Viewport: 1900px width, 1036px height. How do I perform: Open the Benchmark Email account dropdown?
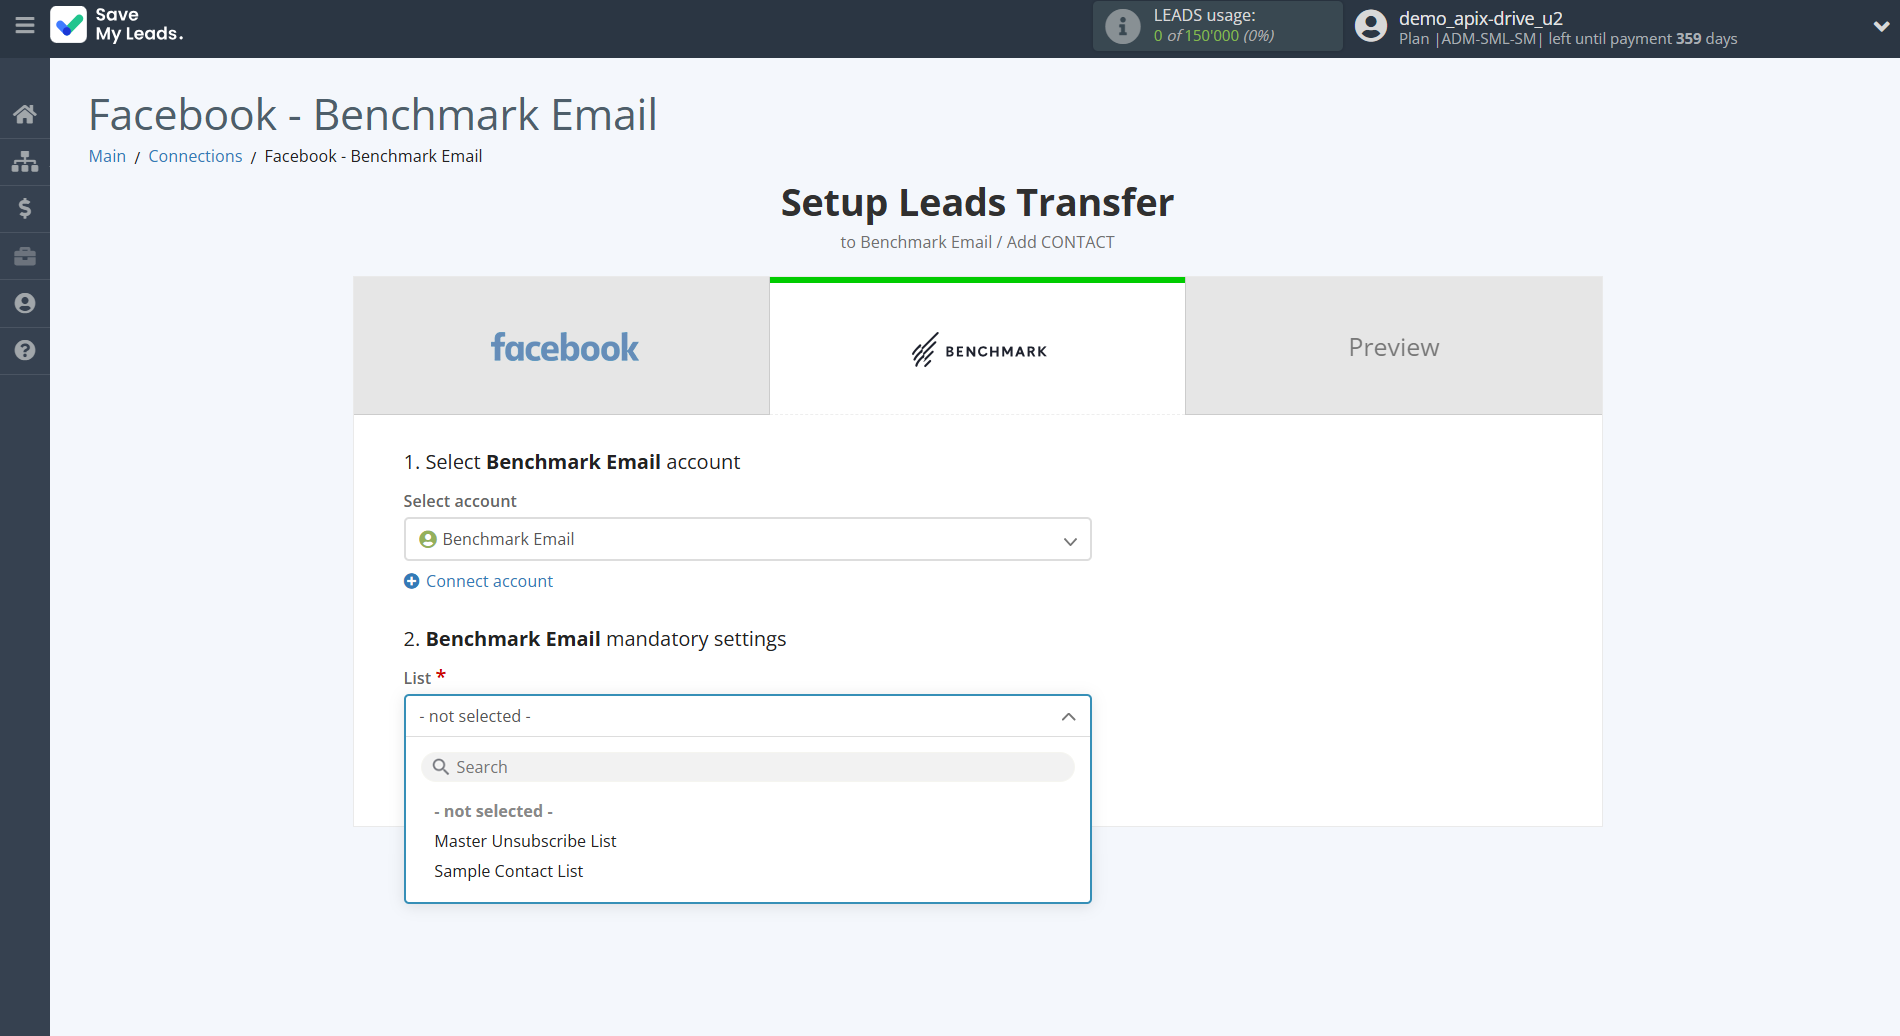point(747,540)
